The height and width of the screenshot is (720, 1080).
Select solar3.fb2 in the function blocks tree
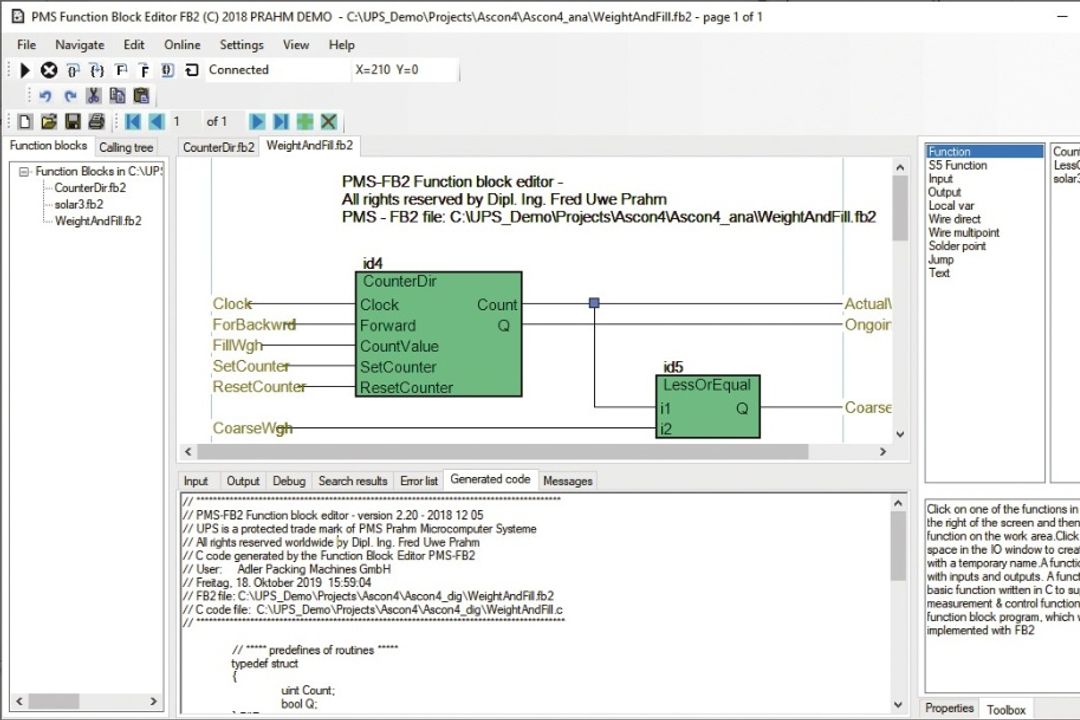point(79,205)
